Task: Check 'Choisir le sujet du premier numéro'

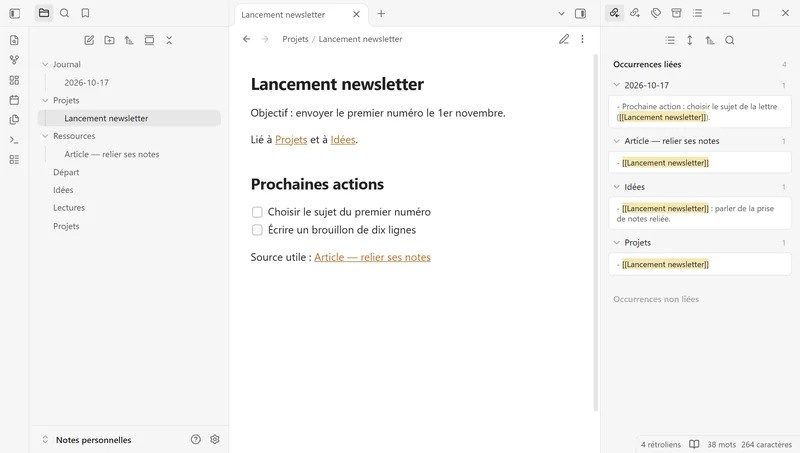Action: pyautogui.click(x=257, y=212)
